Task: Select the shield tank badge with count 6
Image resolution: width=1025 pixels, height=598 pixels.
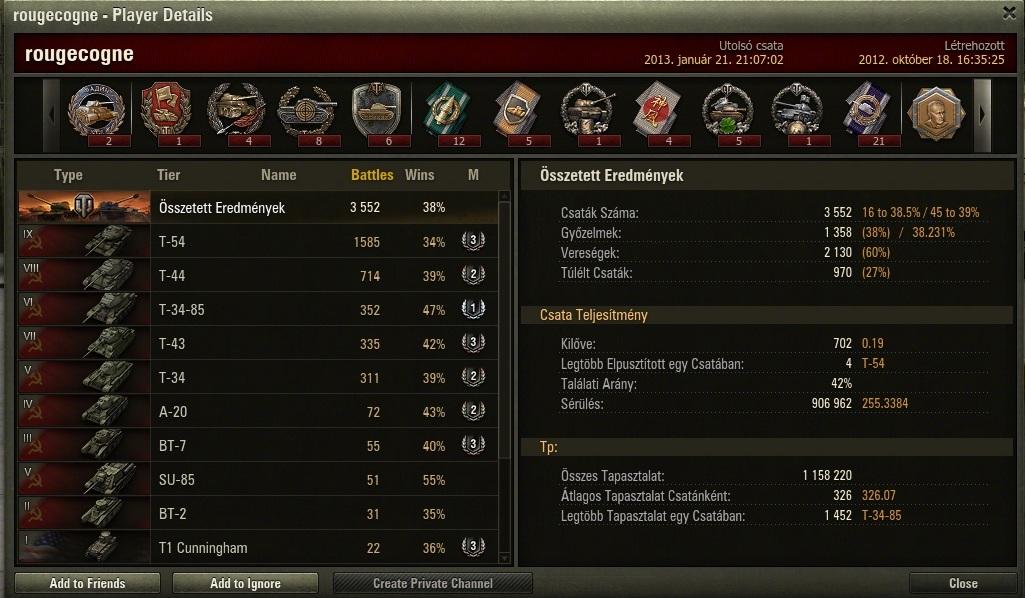Action: pyautogui.click(x=377, y=114)
